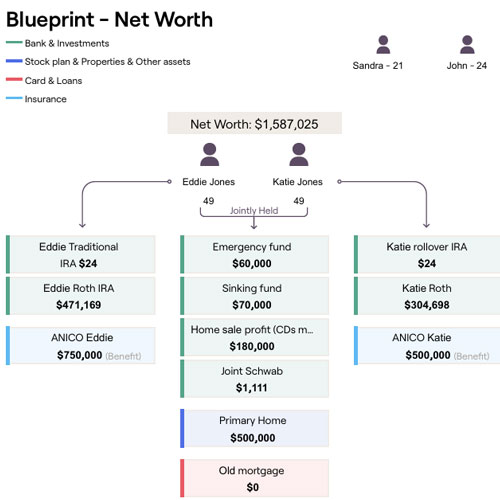
Task: Click the red Card & Loans legend line
Action: coord(14,80)
